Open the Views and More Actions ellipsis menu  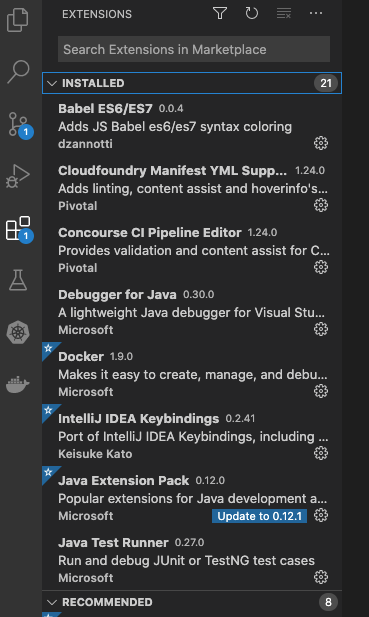316,14
